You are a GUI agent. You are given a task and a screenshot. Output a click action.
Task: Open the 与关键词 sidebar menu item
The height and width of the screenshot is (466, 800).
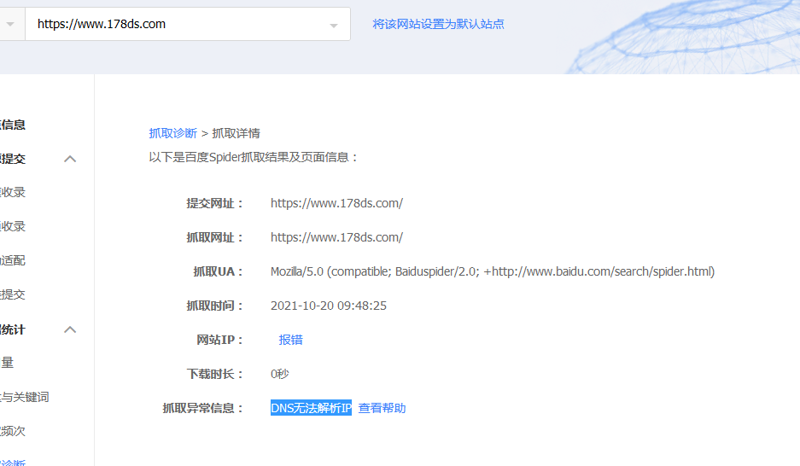tap(25, 397)
